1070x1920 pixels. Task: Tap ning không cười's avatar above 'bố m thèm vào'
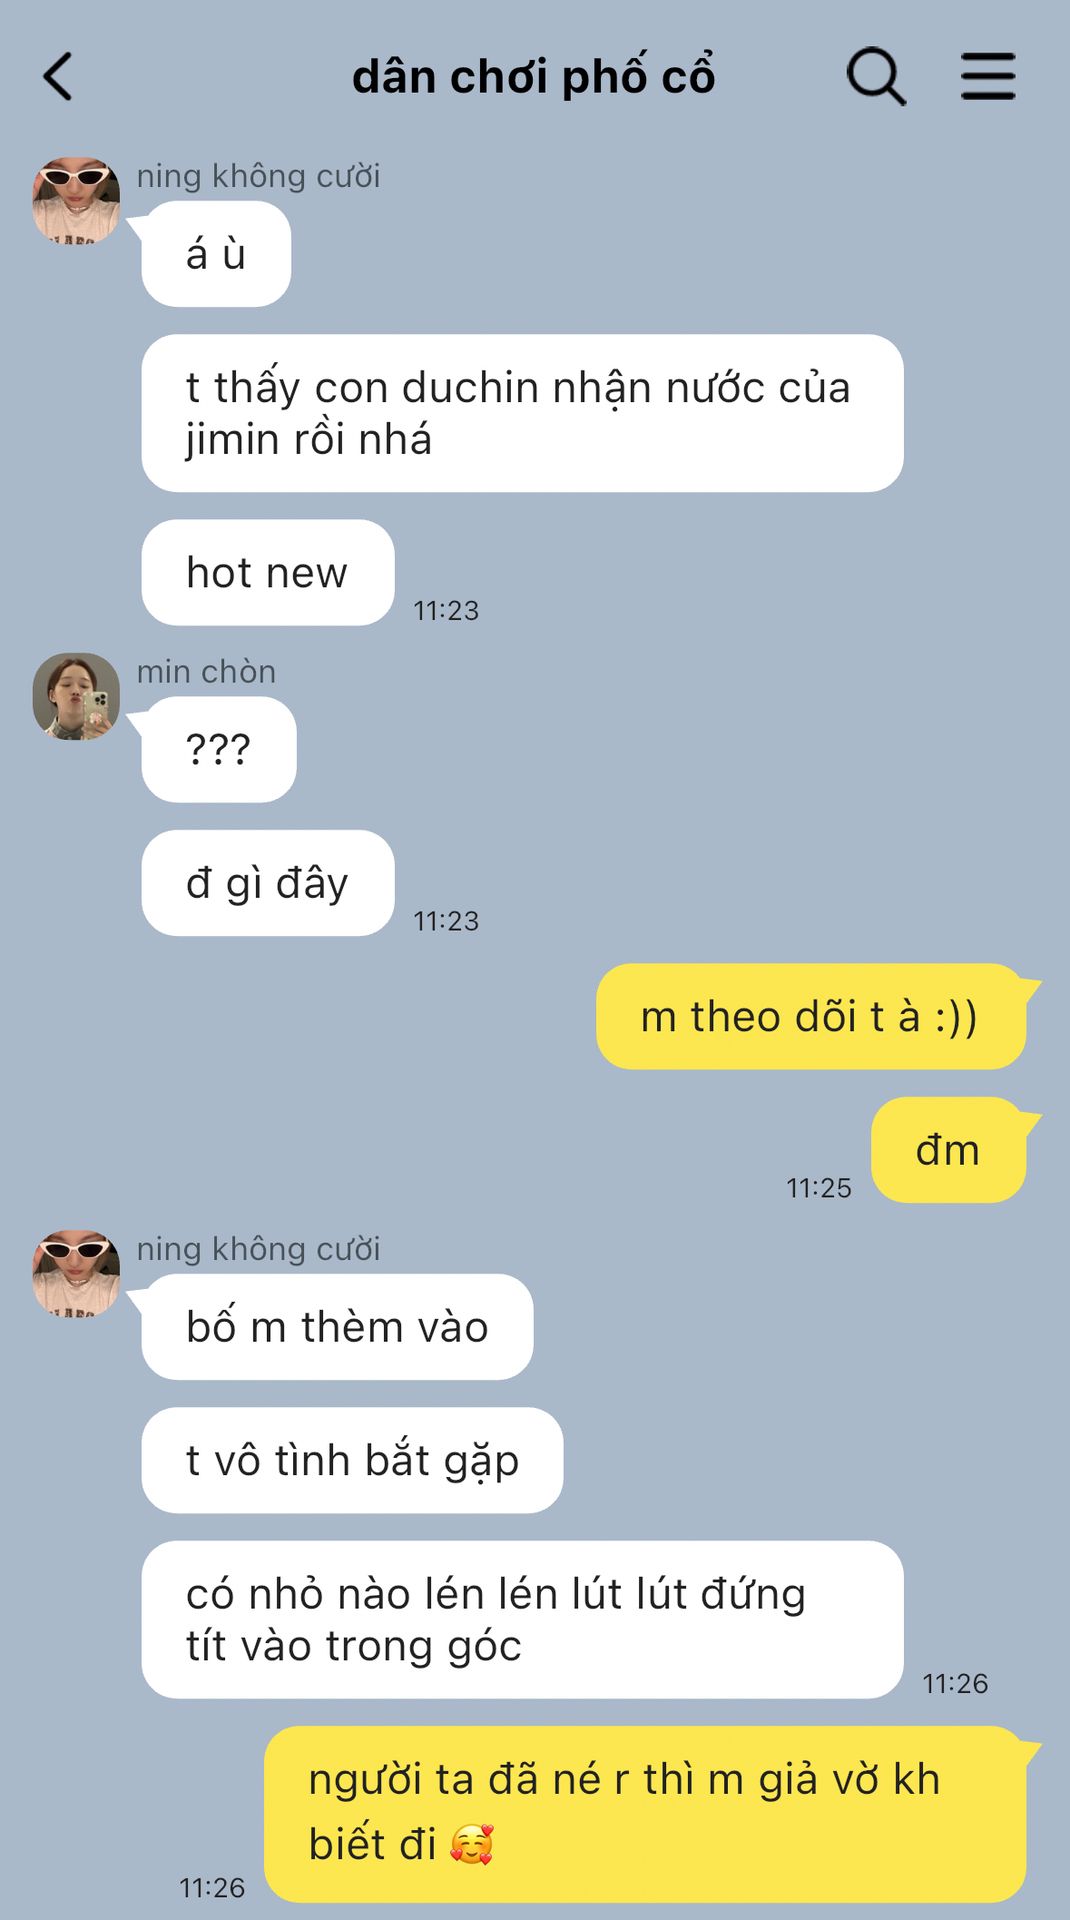[x=76, y=1273]
